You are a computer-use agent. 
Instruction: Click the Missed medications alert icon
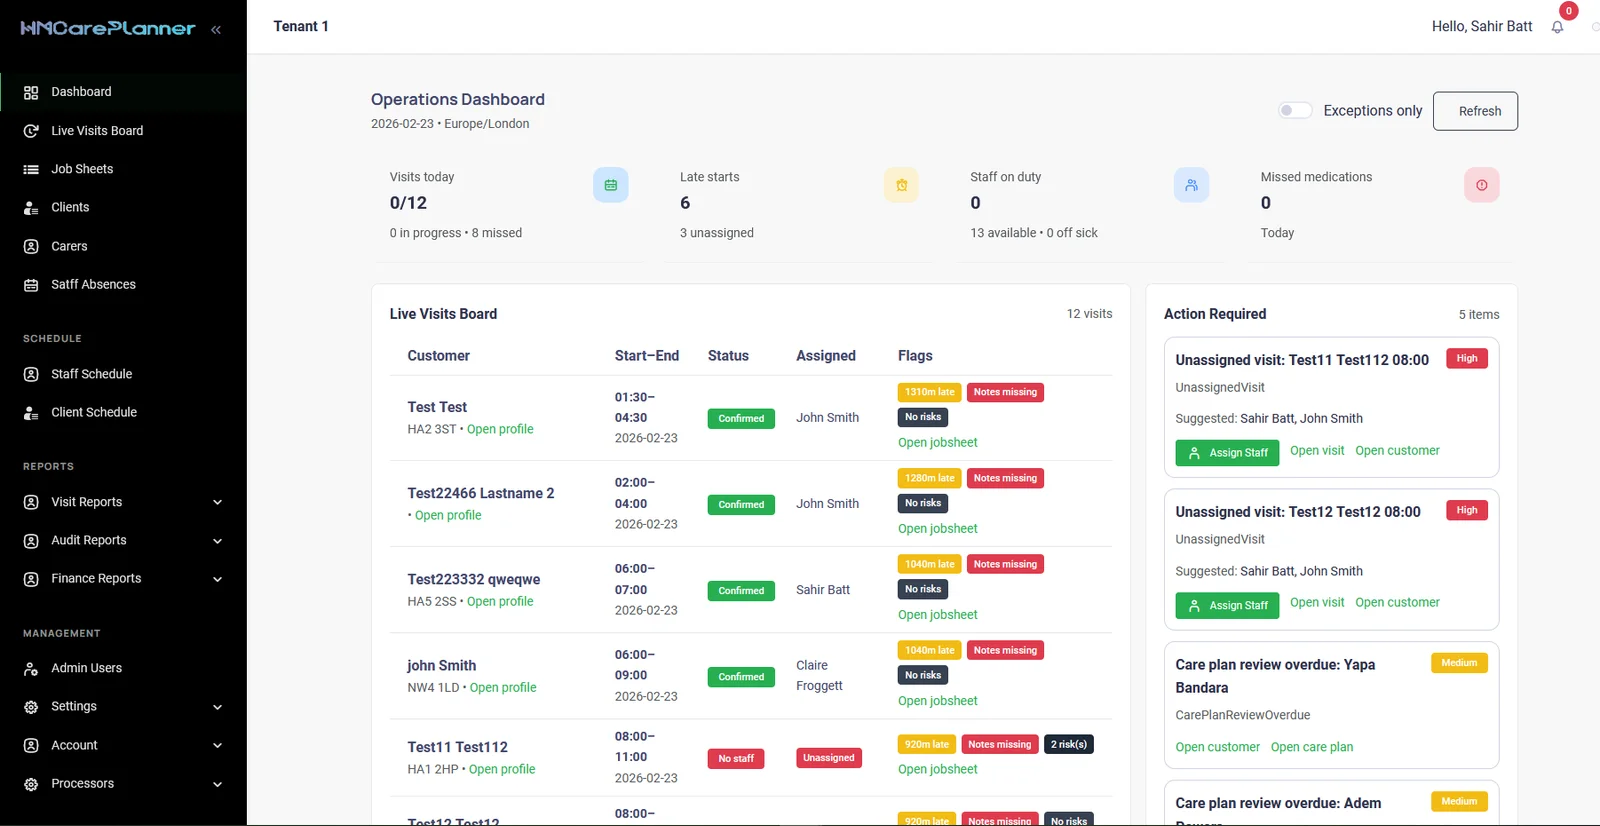(x=1482, y=185)
